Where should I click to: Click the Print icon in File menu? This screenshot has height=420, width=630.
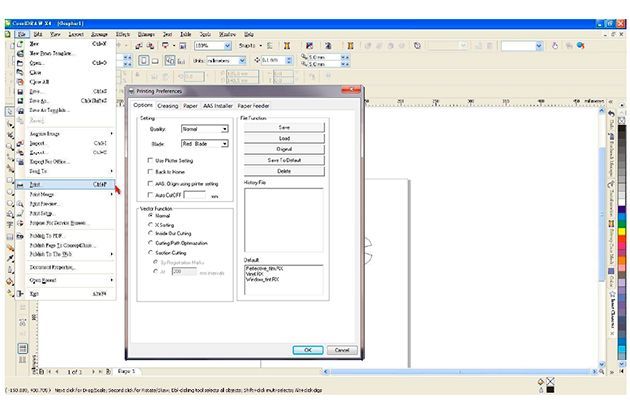[x=21, y=184]
